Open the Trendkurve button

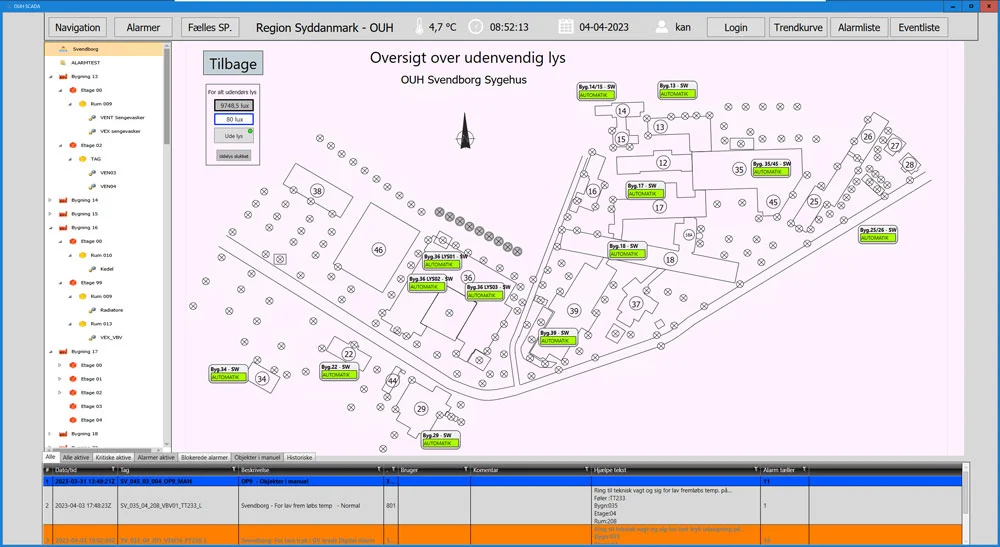pos(798,27)
